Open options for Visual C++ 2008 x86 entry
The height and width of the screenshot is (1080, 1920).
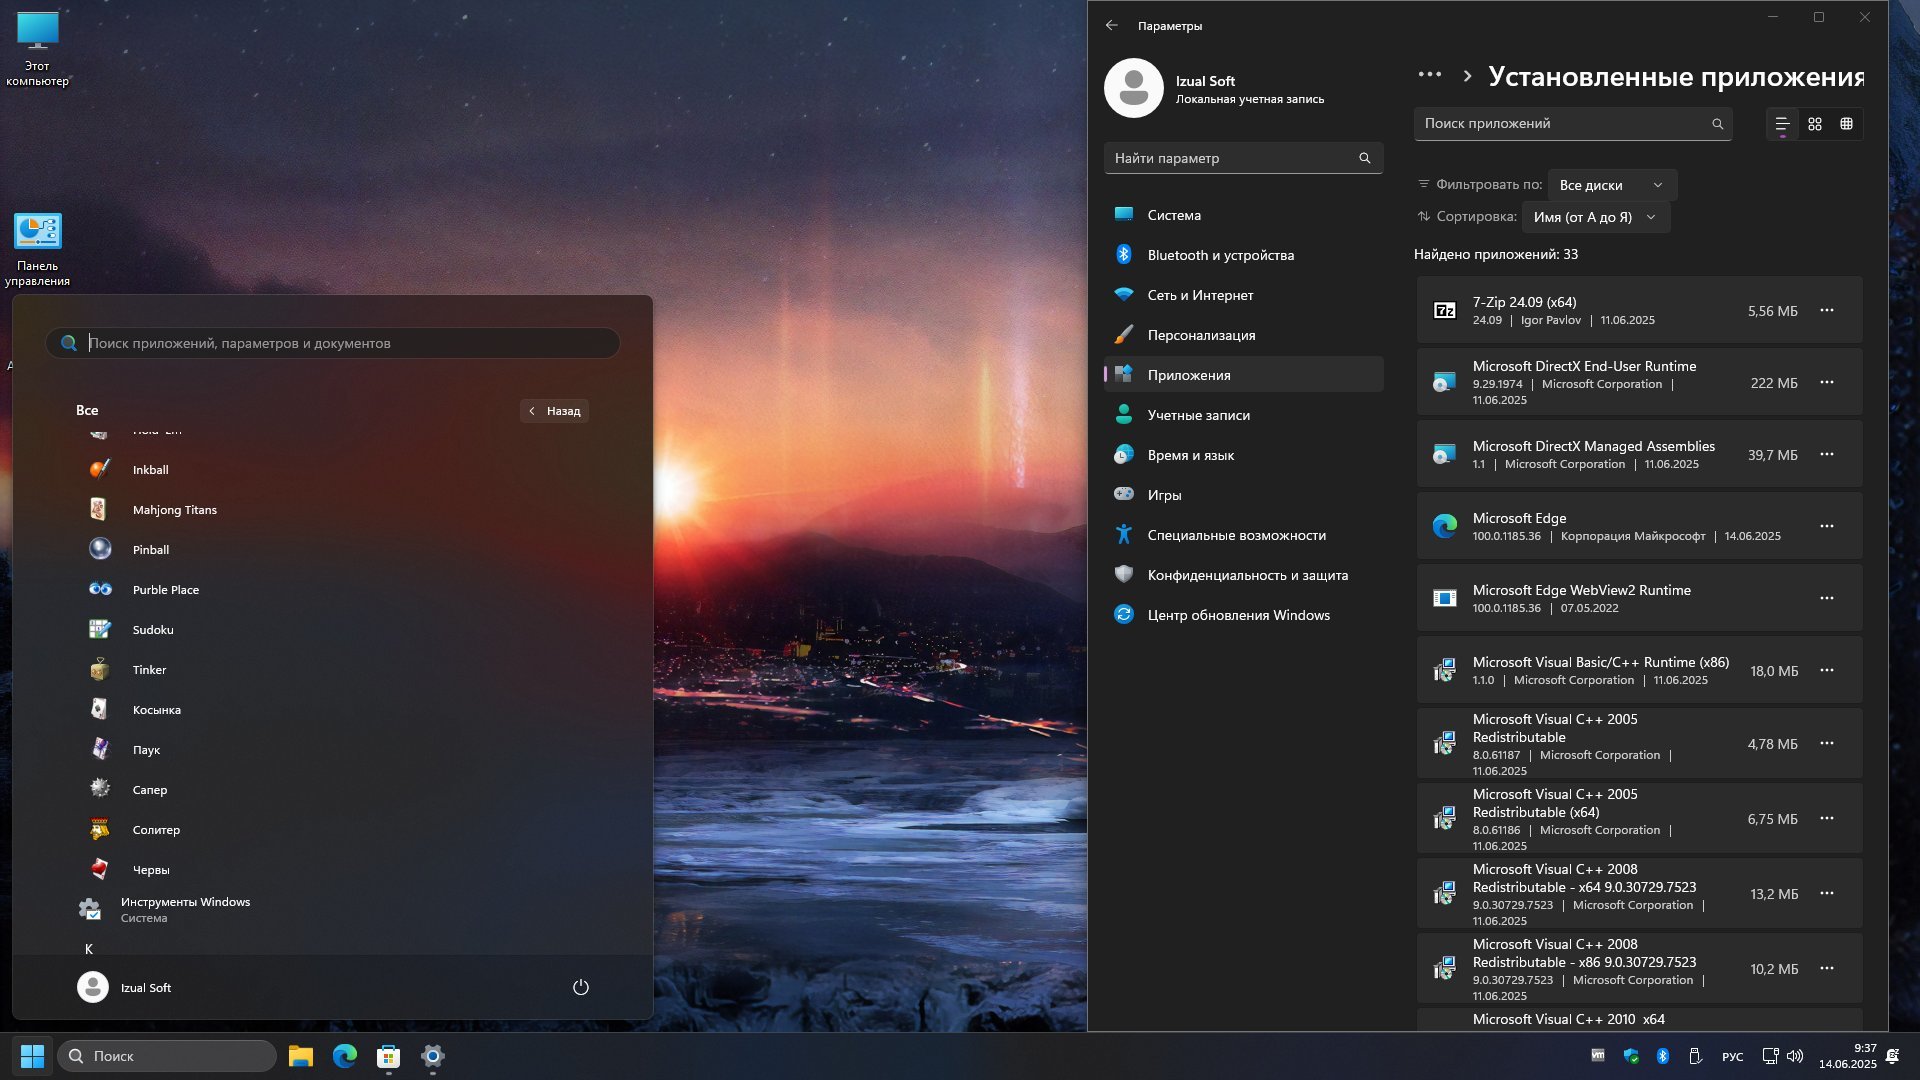click(x=1826, y=969)
